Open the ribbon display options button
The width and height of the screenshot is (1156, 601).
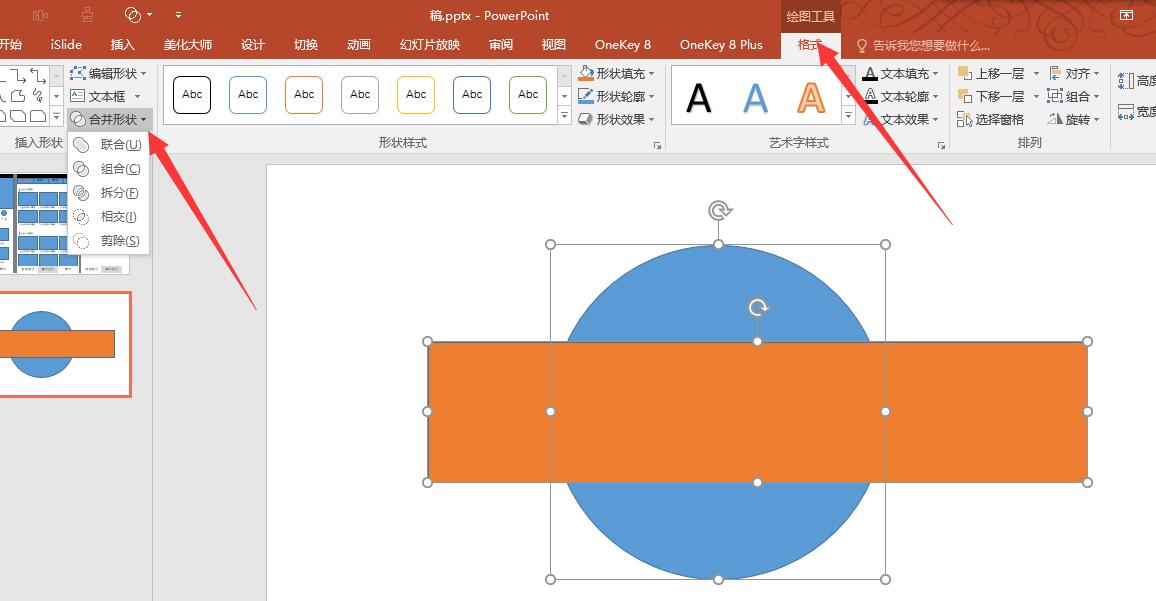click(1126, 15)
